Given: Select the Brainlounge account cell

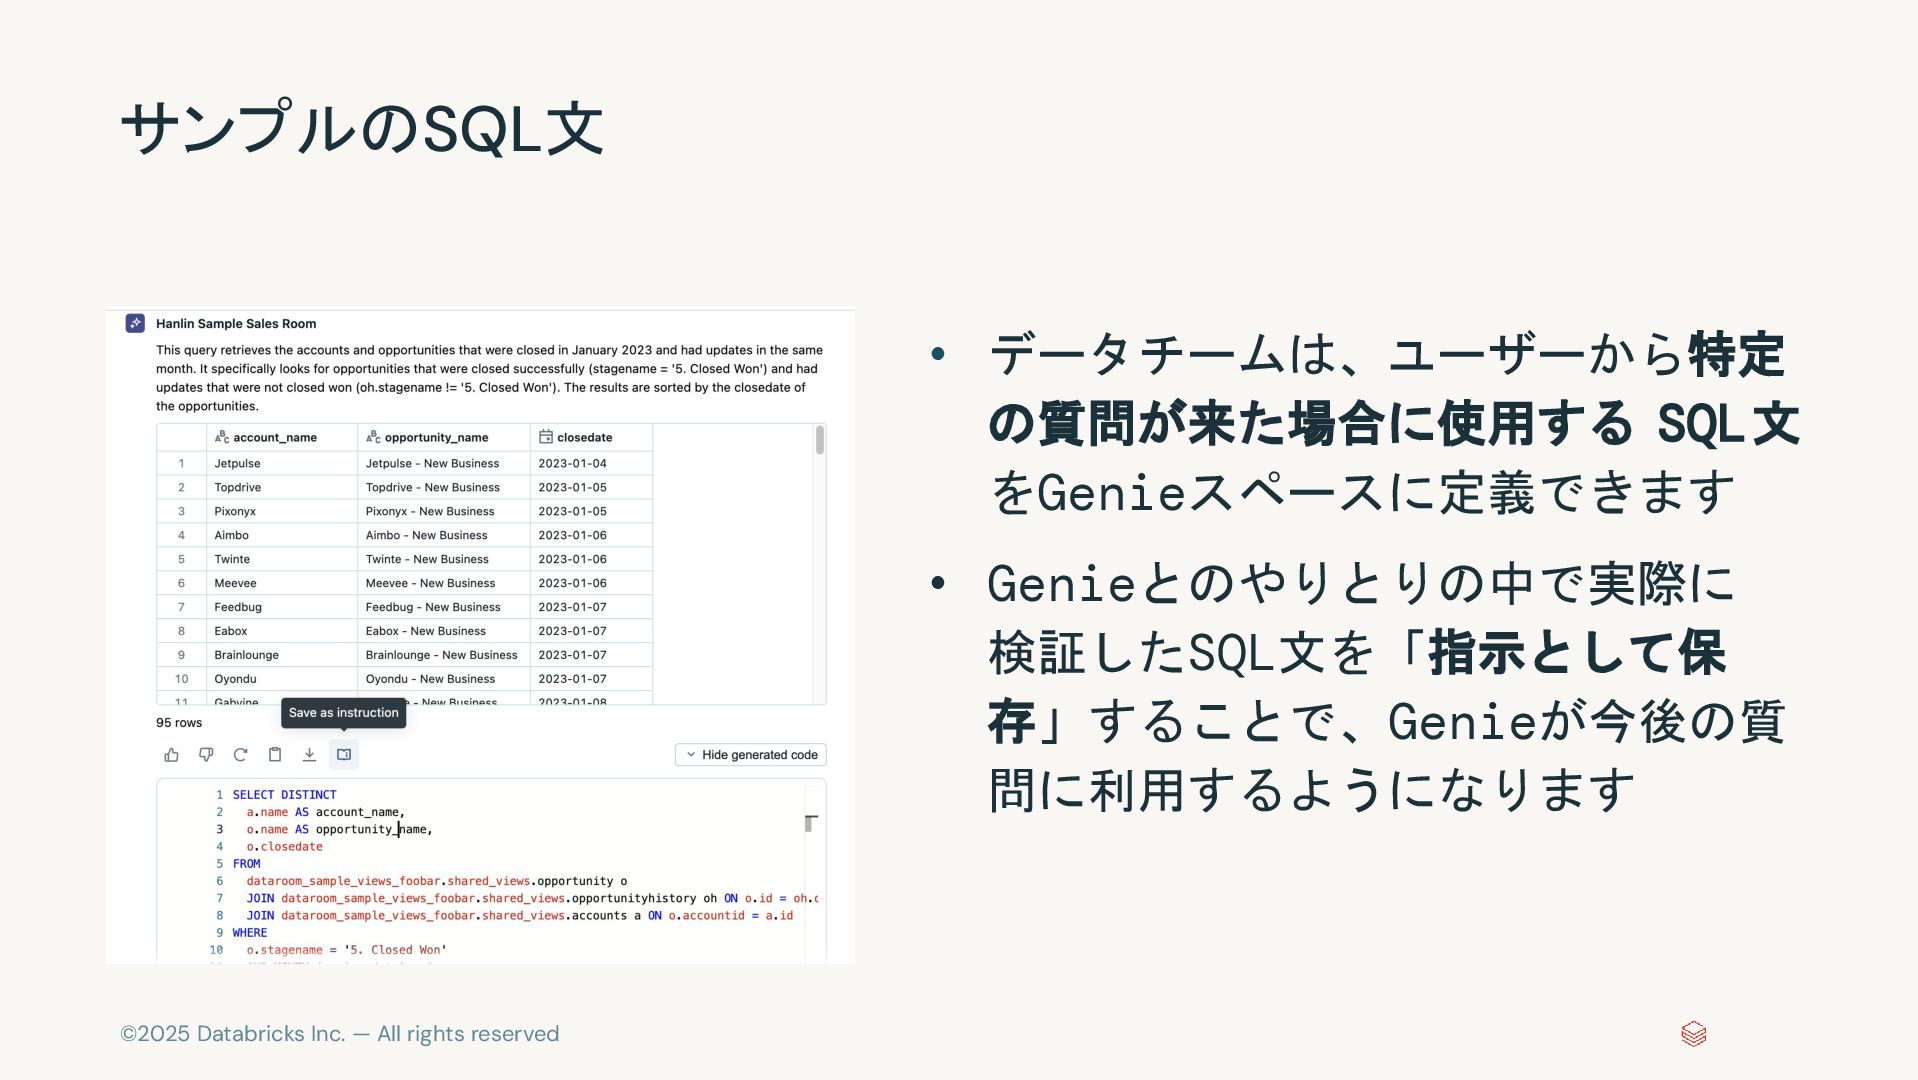Looking at the screenshot, I should 282,655.
